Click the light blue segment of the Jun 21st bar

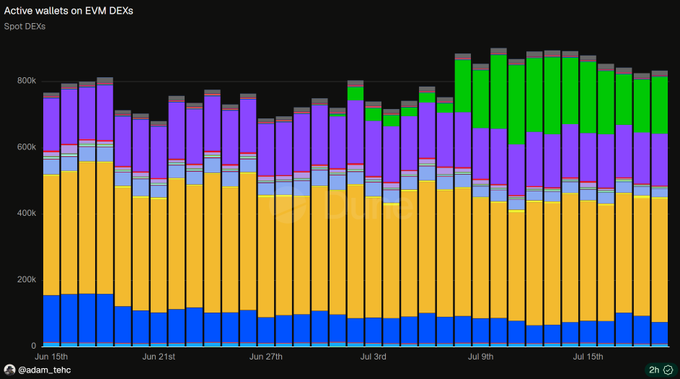pos(159,192)
